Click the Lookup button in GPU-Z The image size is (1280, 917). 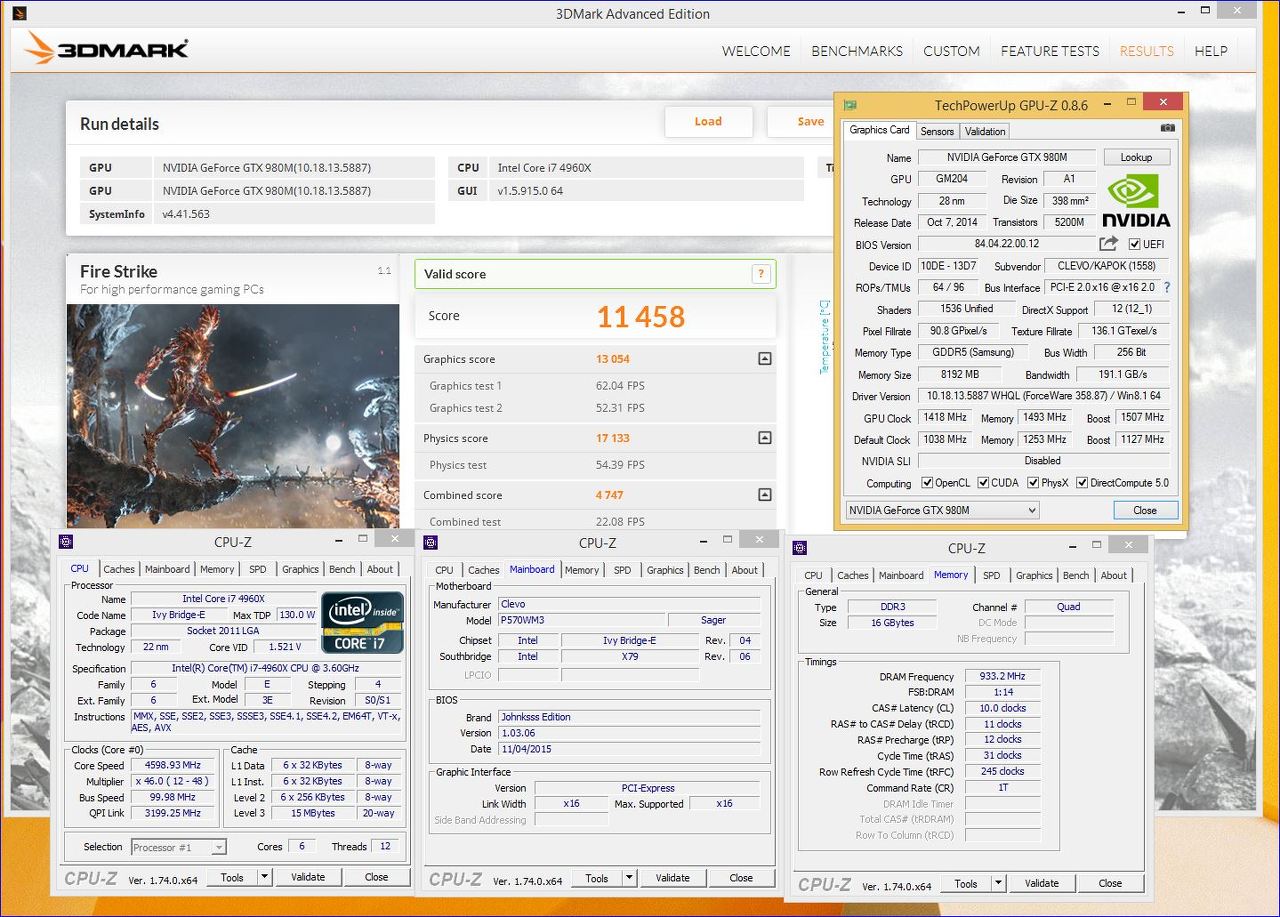[1136, 157]
